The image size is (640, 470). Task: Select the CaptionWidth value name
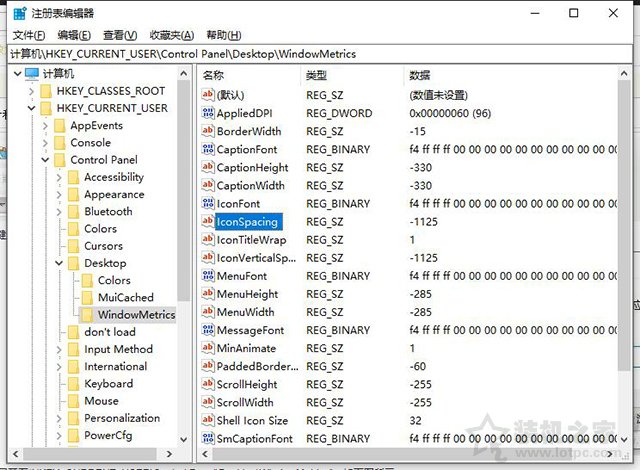coord(251,186)
